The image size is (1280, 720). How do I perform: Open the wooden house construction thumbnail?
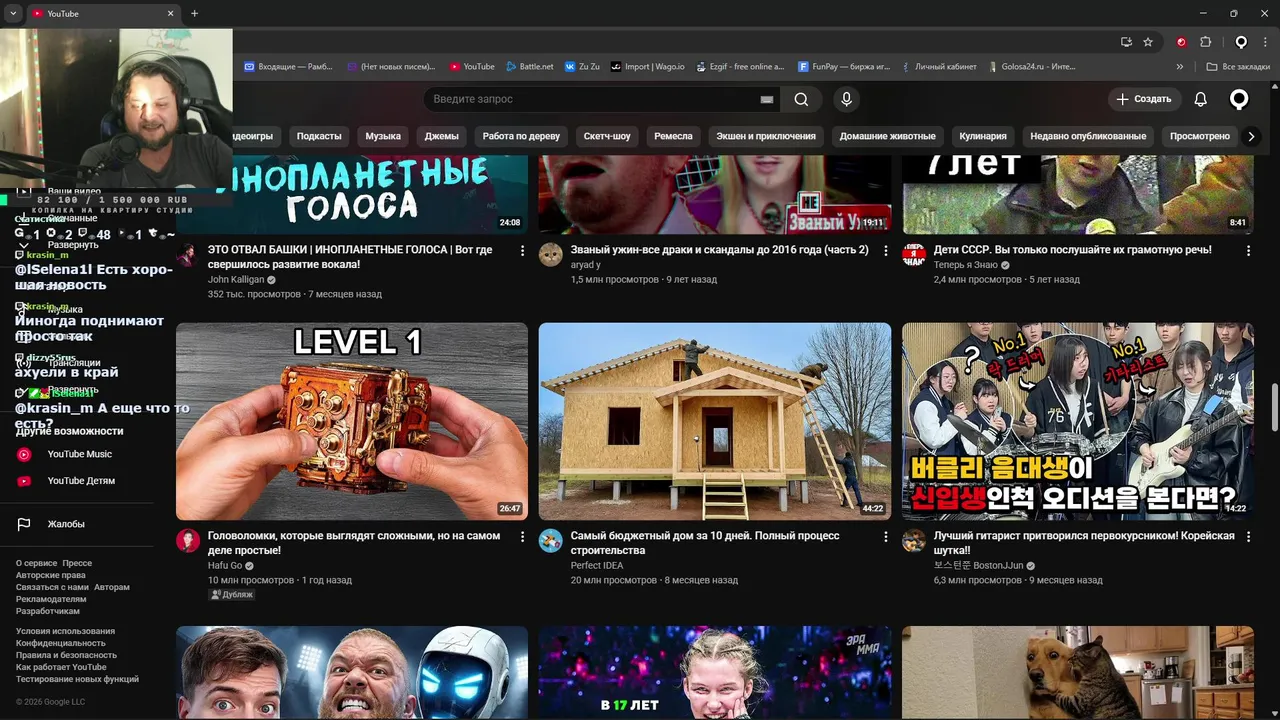tap(715, 421)
